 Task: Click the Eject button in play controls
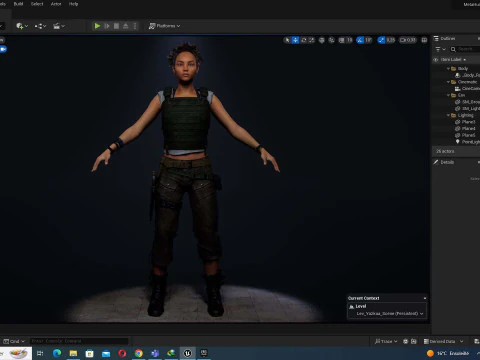(x=126, y=26)
